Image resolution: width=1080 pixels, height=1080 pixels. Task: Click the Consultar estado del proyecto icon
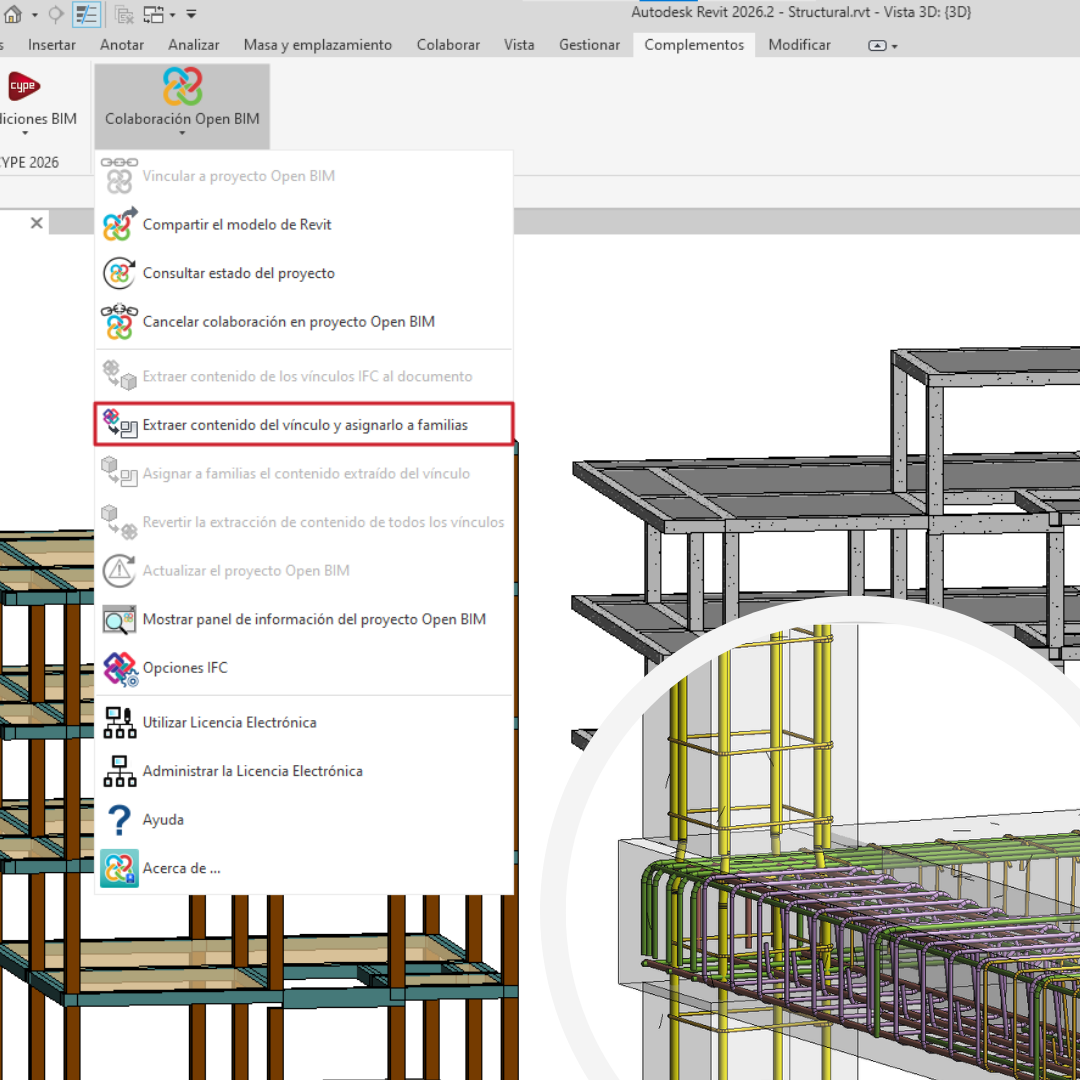pyautogui.click(x=119, y=273)
